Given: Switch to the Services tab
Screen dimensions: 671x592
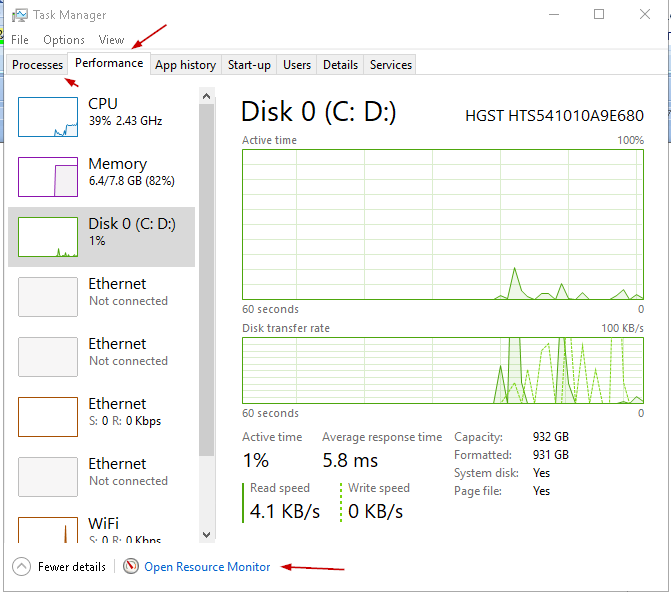Looking at the screenshot, I should (391, 65).
